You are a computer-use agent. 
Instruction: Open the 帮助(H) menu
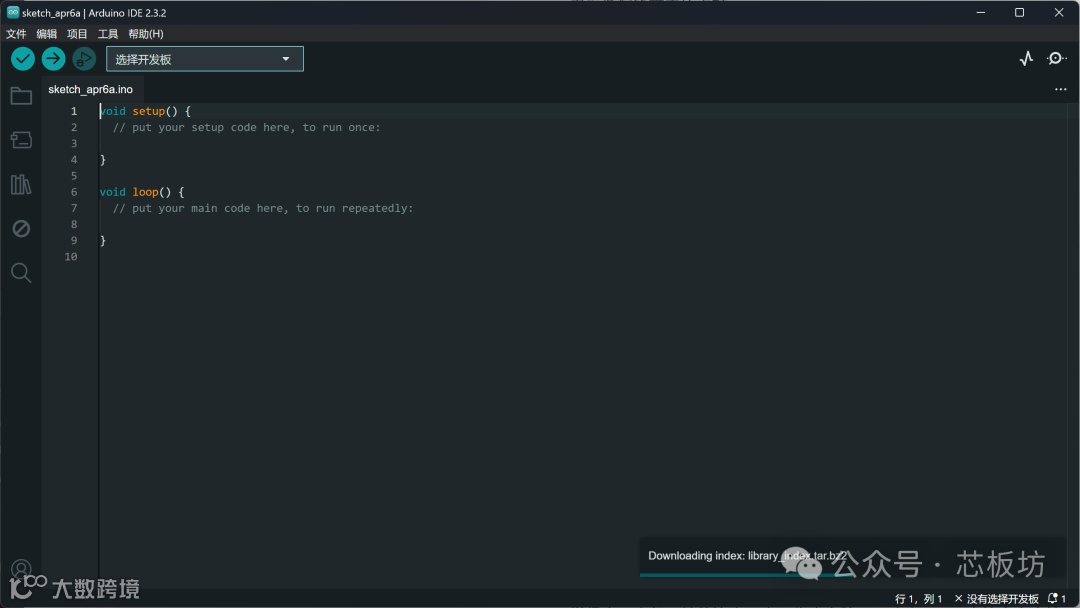[x=145, y=34]
